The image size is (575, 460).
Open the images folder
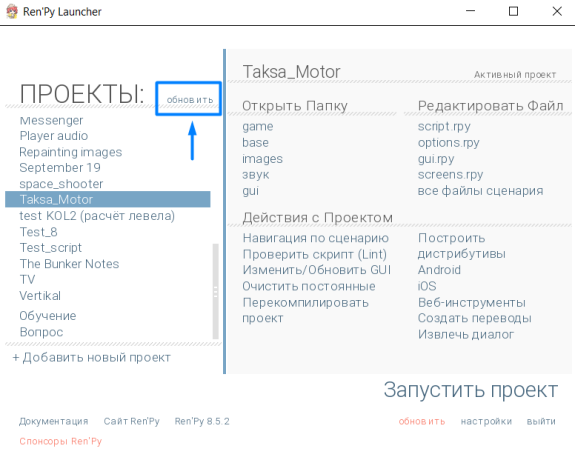pos(262,158)
